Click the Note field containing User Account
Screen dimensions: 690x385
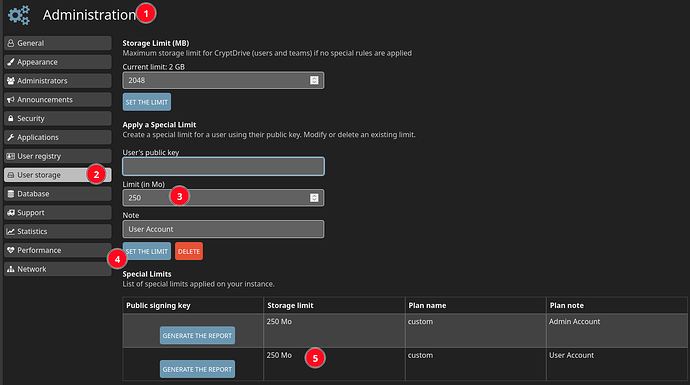point(223,229)
